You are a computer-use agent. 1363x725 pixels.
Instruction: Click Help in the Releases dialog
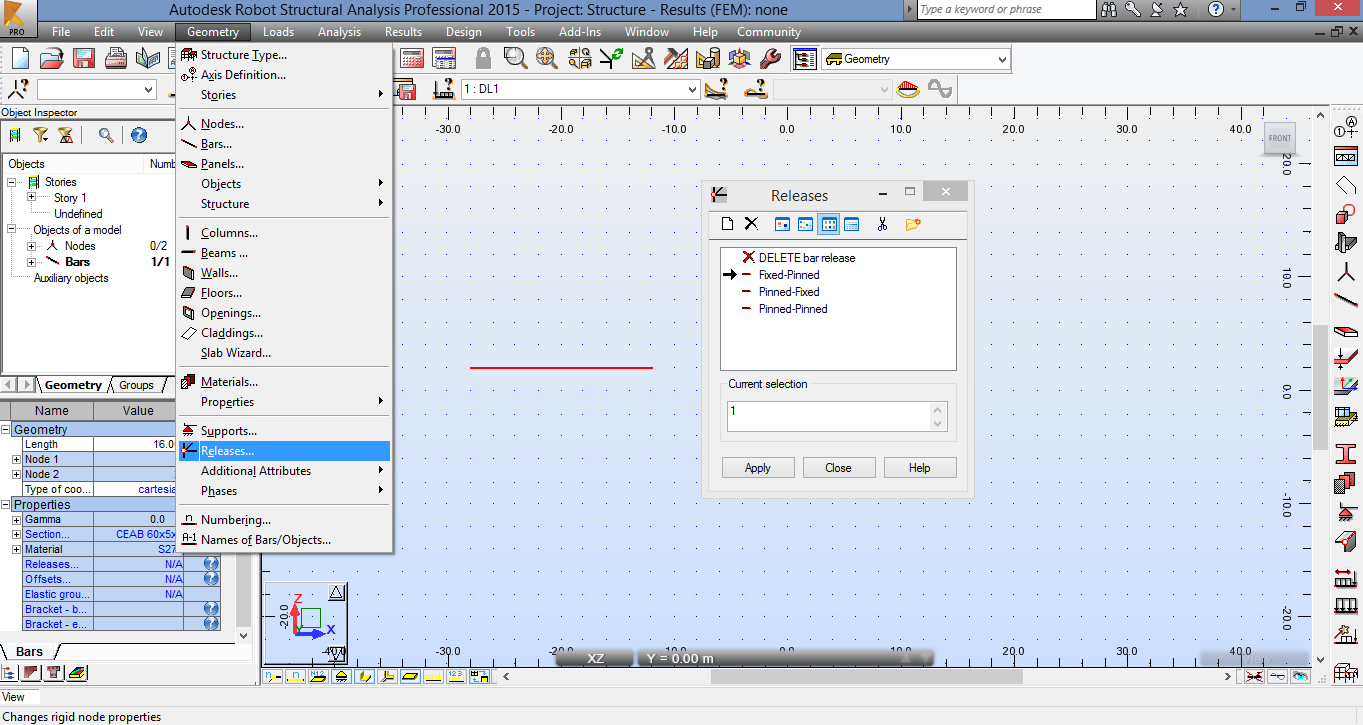[919, 467]
